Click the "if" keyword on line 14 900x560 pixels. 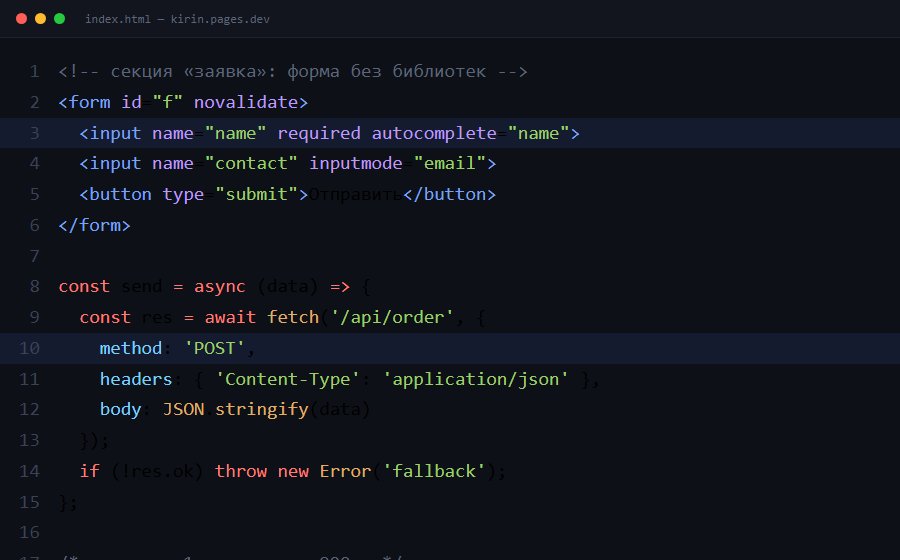(90, 471)
